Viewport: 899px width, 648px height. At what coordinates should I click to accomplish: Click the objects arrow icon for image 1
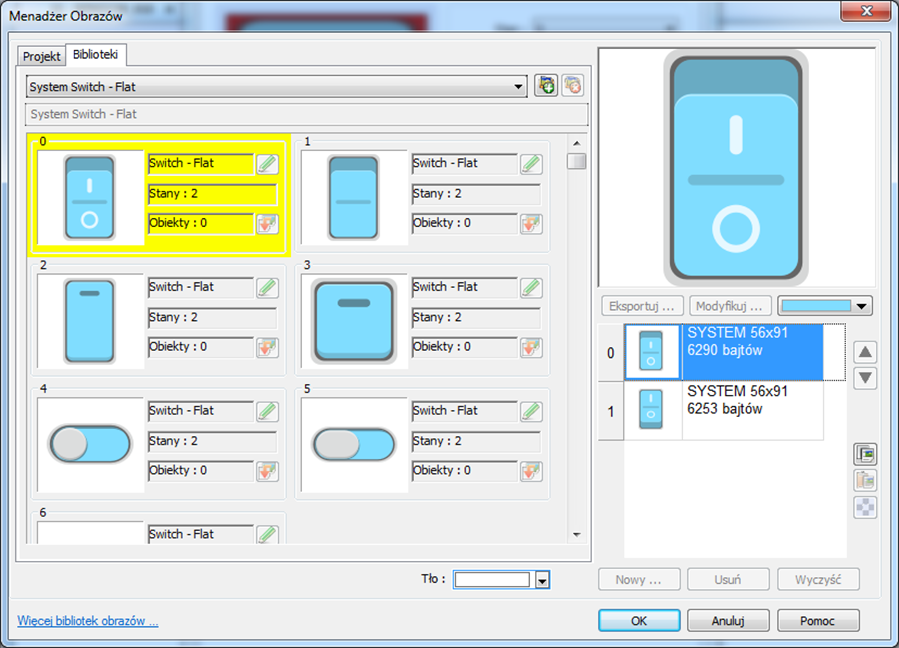(x=531, y=224)
